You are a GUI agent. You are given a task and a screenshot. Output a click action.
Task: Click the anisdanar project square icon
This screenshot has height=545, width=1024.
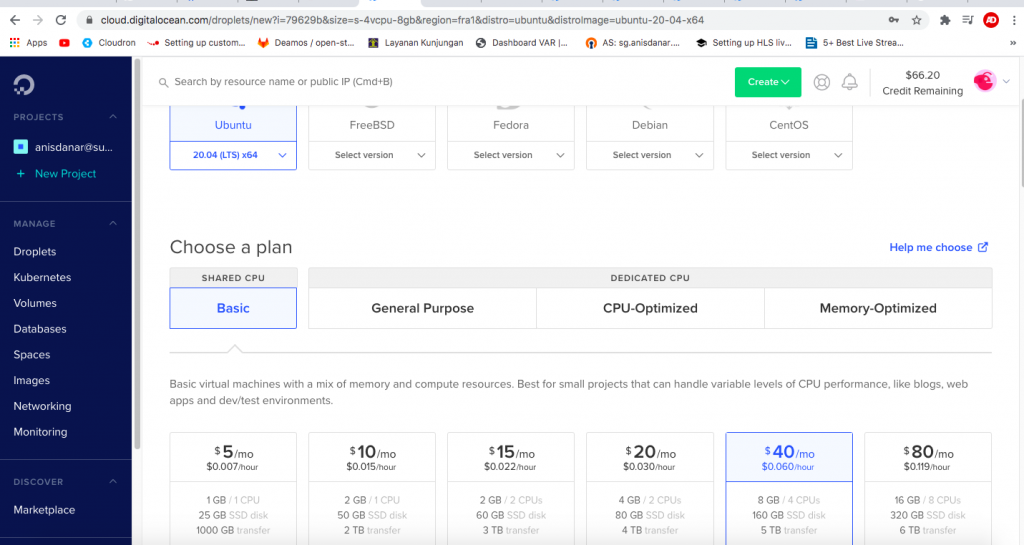(21, 147)
